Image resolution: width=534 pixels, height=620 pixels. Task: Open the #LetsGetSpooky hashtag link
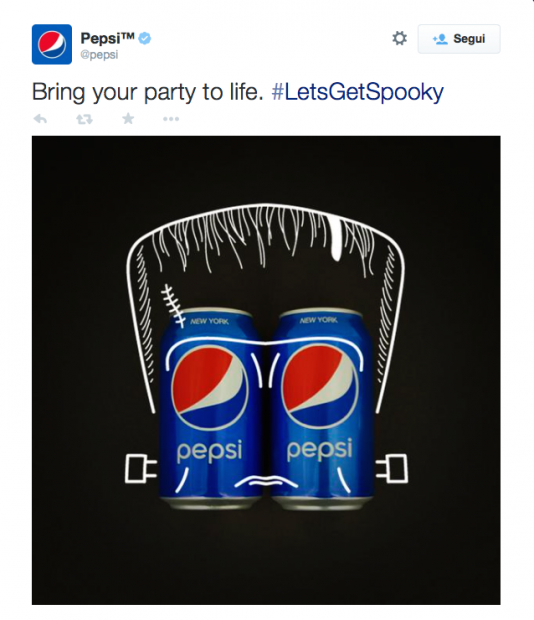pyautogui.click(x=358, y=92)
